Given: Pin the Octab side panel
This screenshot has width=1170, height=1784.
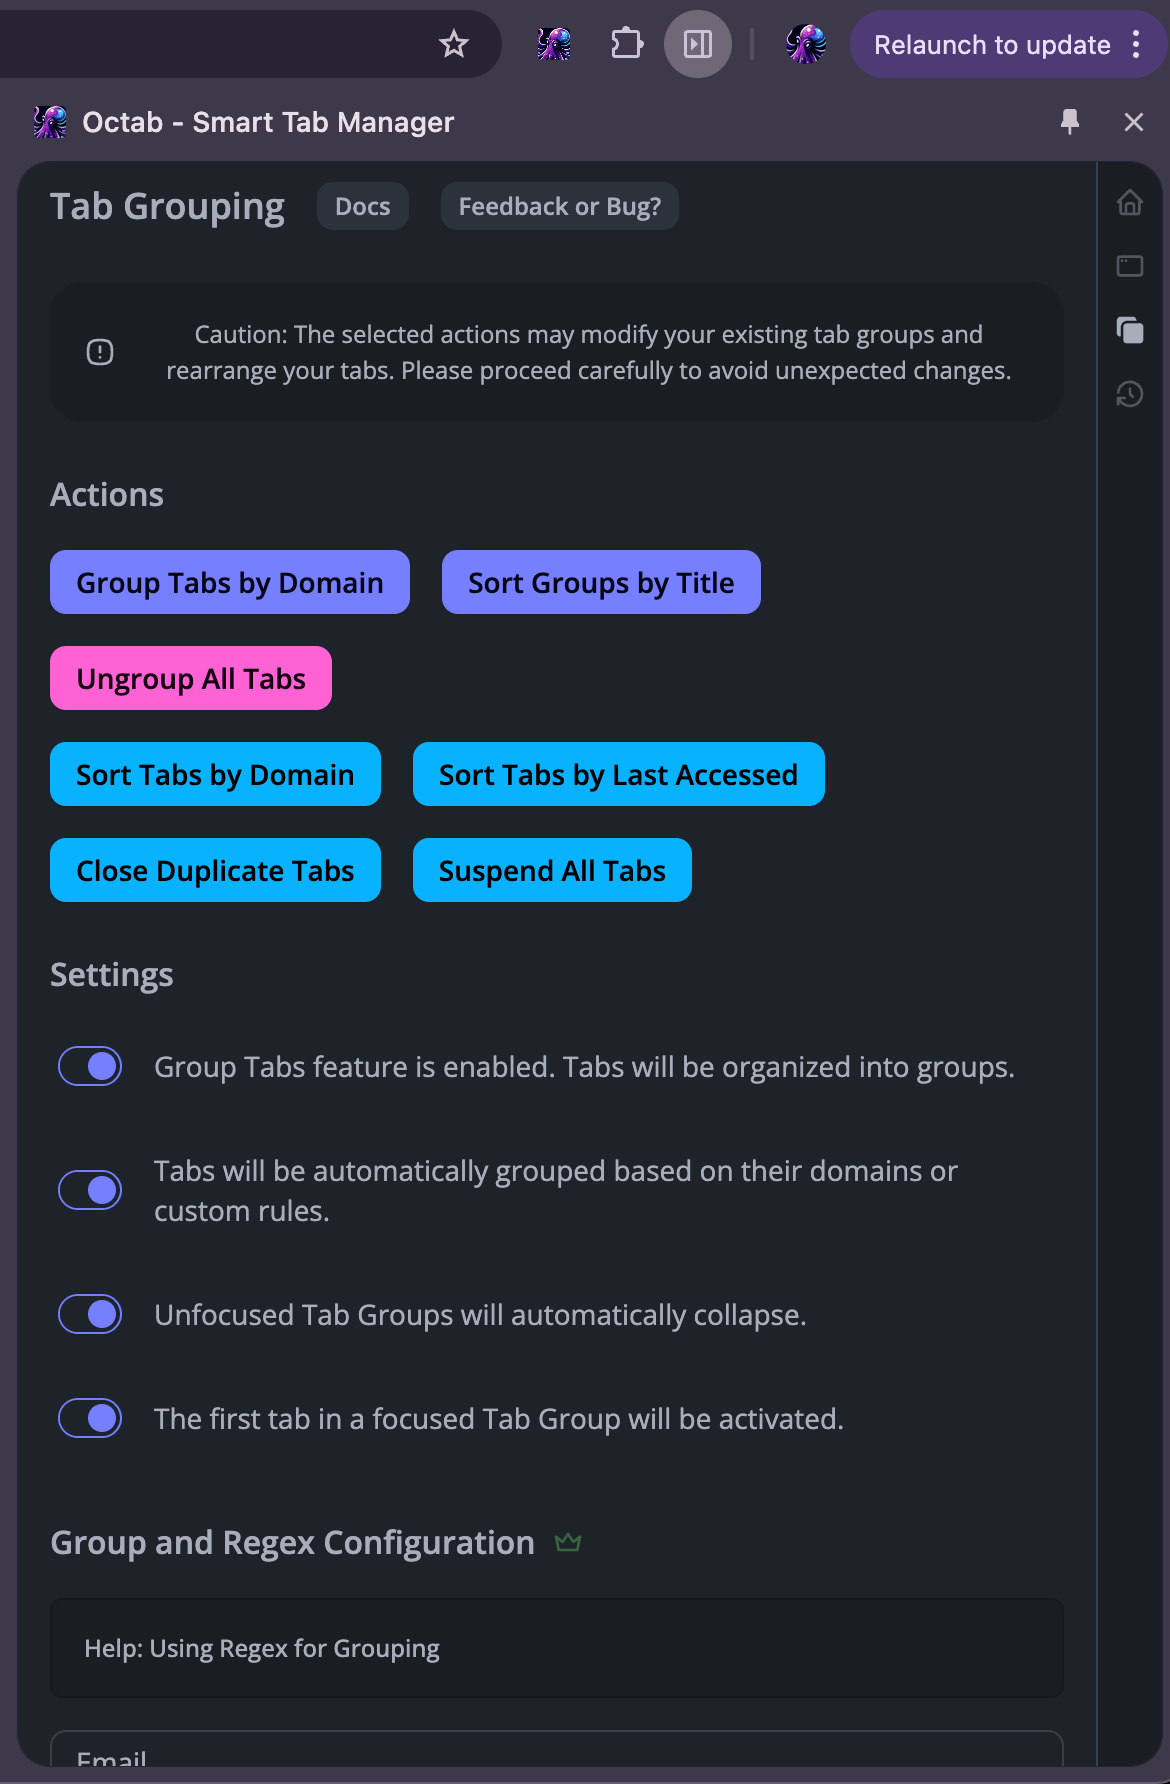Looking at the screenshot, I should pos(1069,121).
